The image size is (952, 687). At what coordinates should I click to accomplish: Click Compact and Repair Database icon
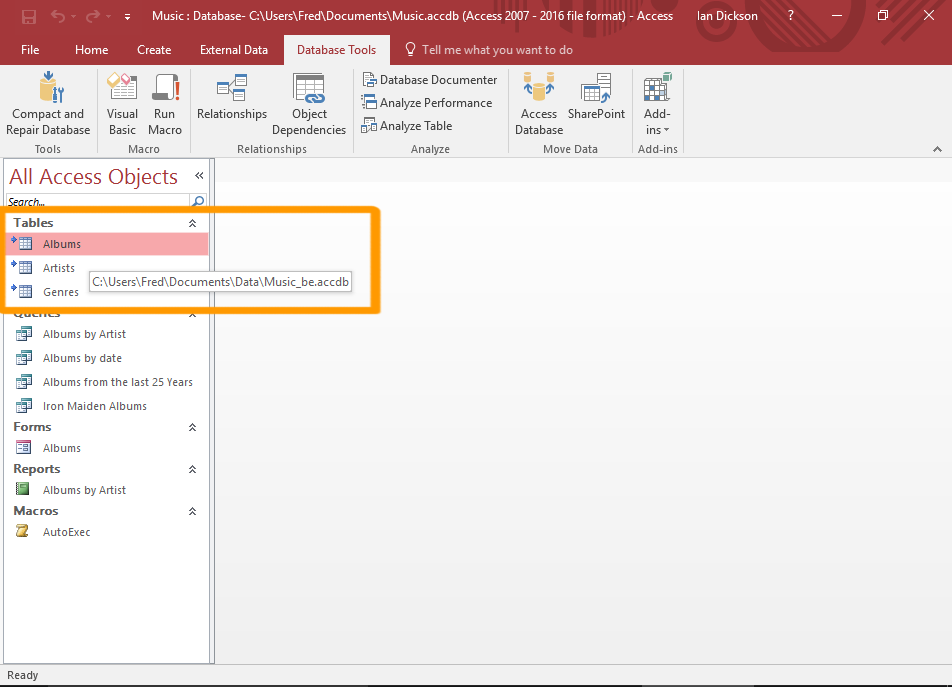(51, 87)
